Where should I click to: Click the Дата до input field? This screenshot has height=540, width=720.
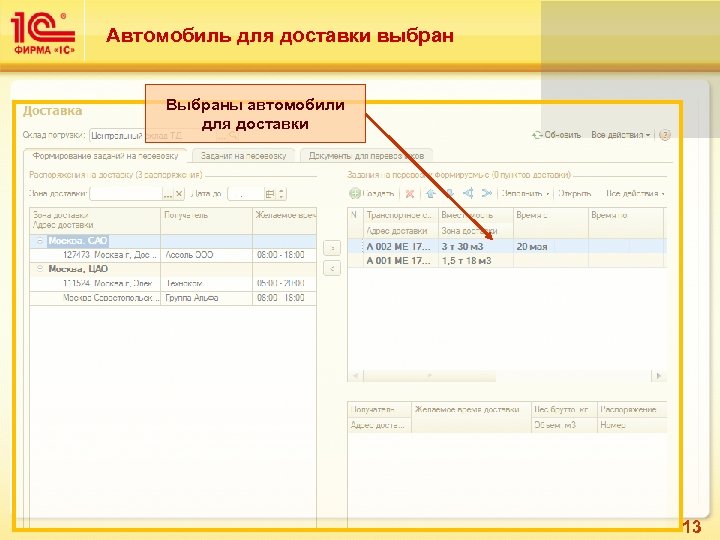point(247,194)
